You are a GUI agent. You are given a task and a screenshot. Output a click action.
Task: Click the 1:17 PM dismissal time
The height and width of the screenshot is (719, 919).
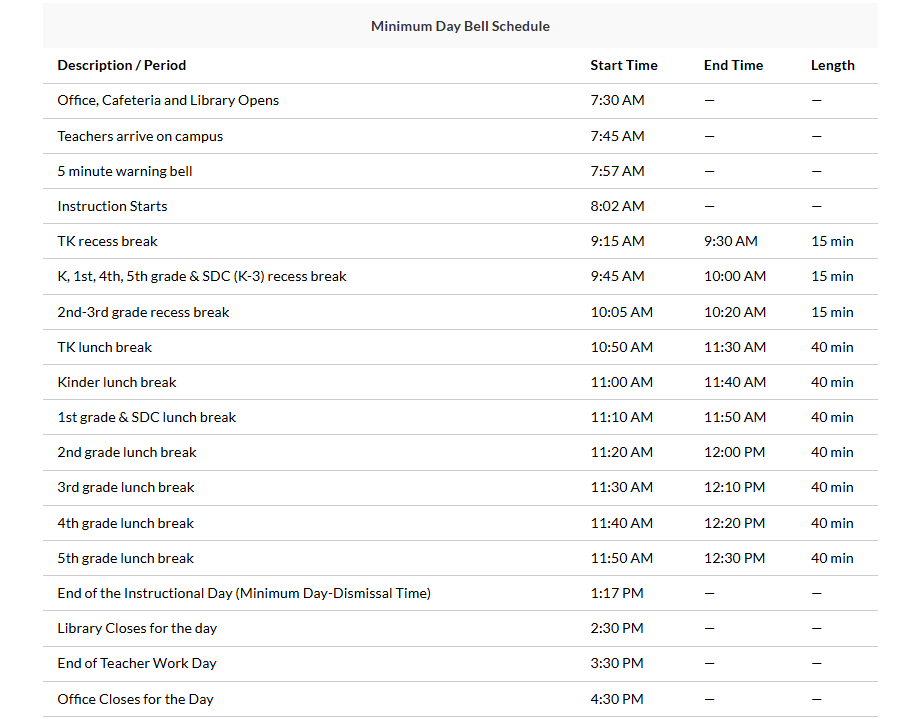(x=617, y=593)
